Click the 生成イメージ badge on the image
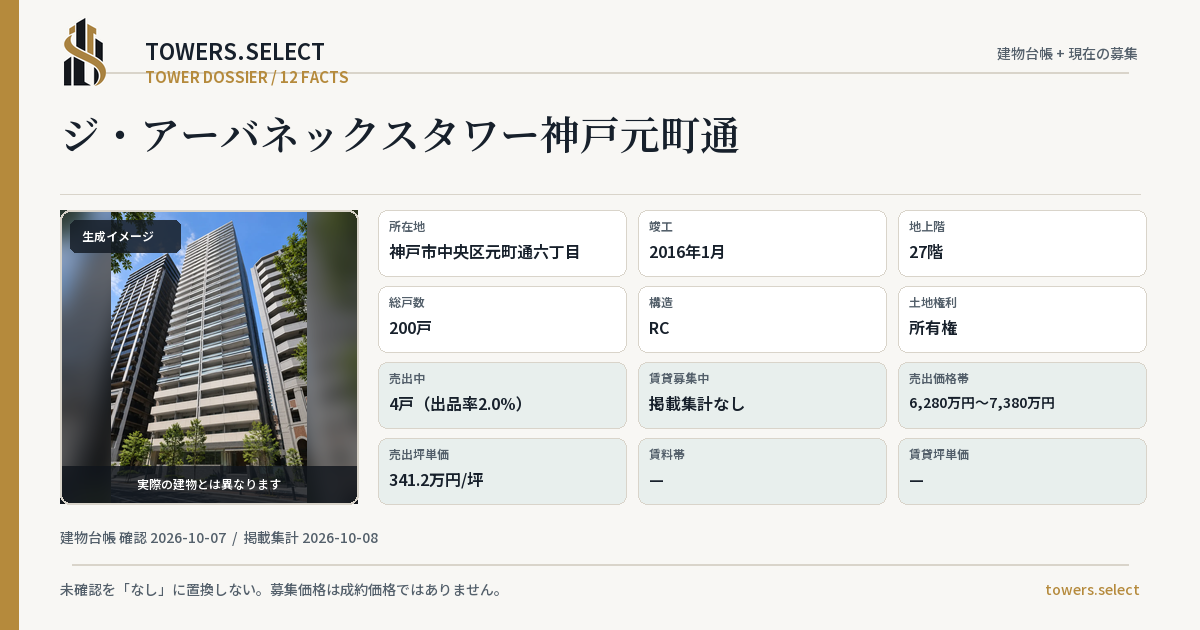 (125, 237)
